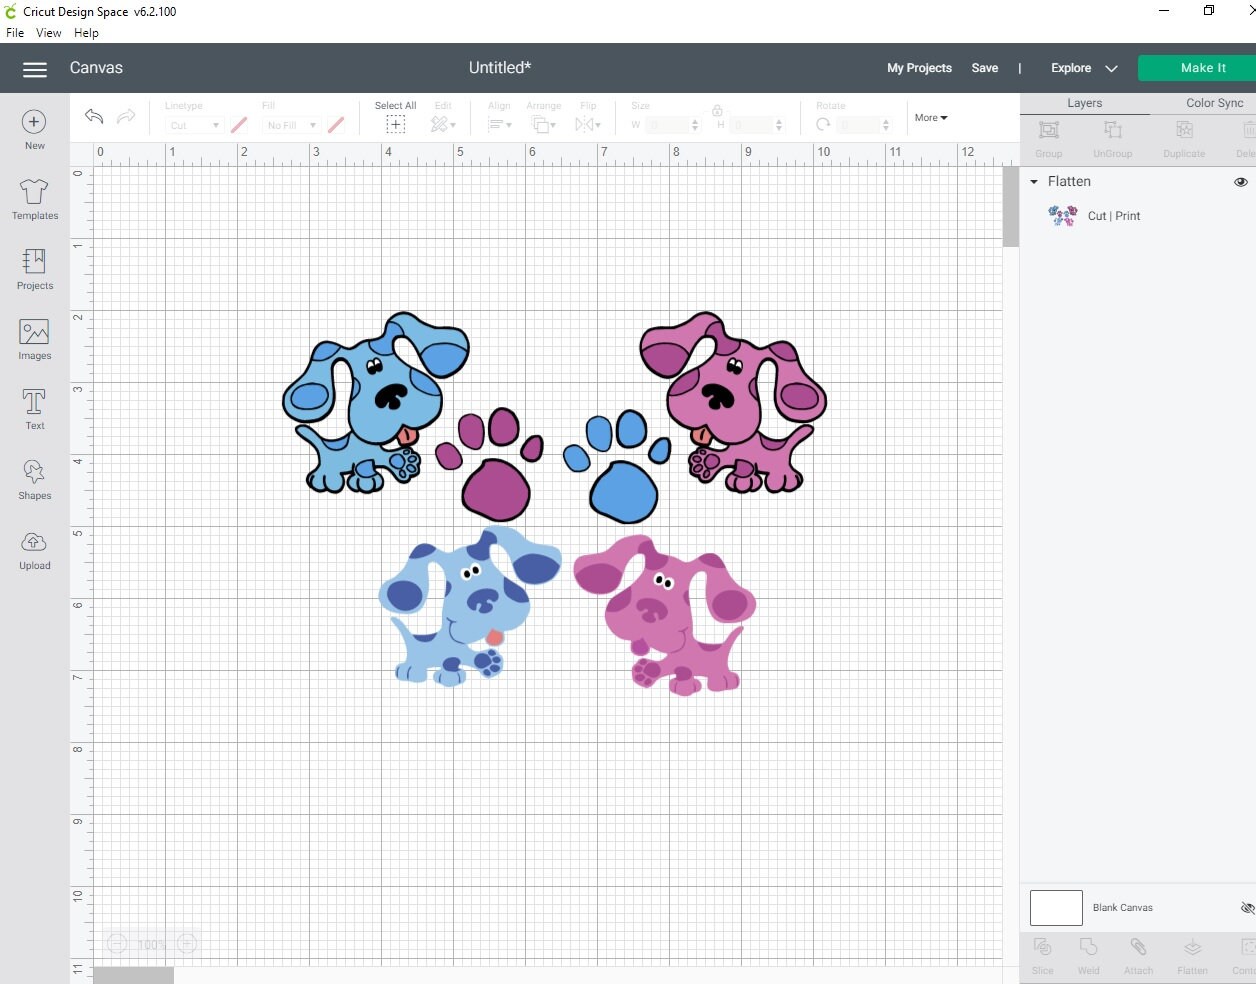Open the File menu
Viewport: 1256px width, 984px height.
pos(15,33)
